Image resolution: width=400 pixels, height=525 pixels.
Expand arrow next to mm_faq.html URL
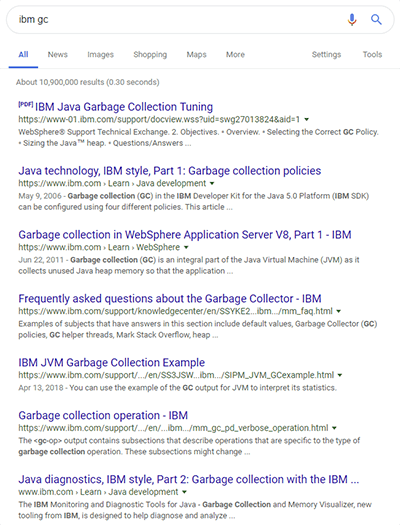tap(338, 311)
